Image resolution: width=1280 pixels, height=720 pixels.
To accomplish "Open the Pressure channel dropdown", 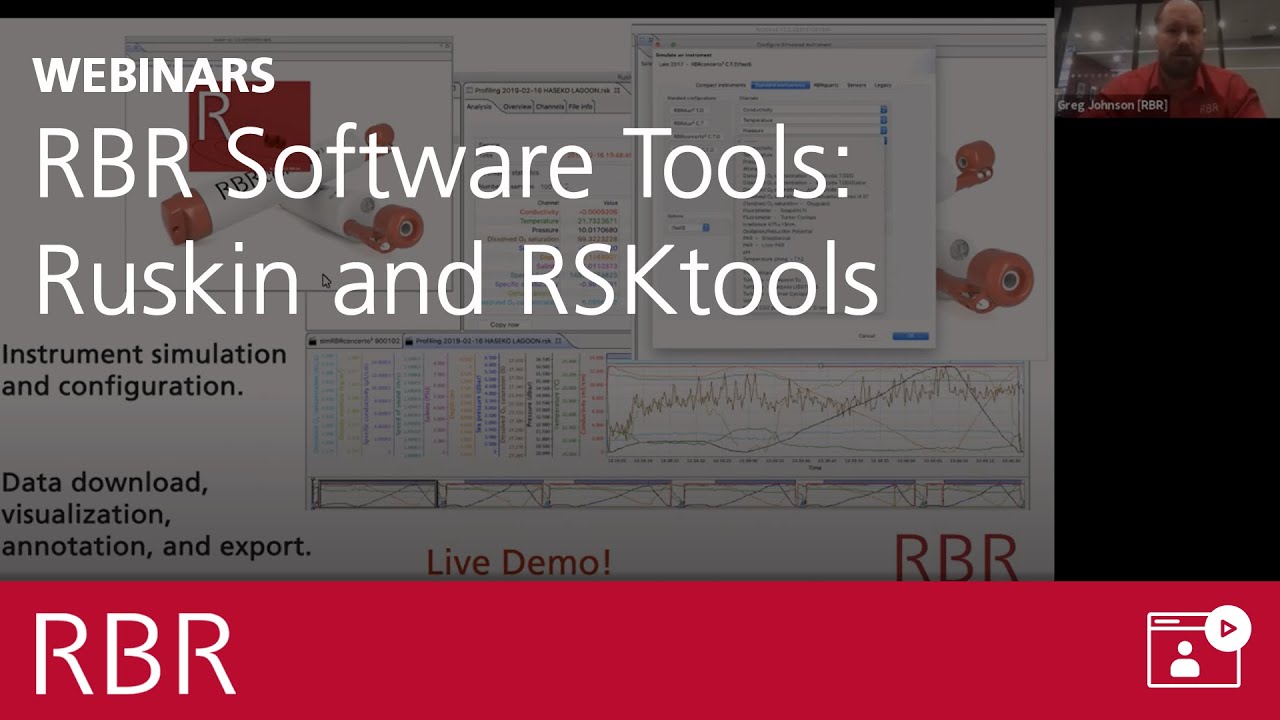I will tap(813, 130).
